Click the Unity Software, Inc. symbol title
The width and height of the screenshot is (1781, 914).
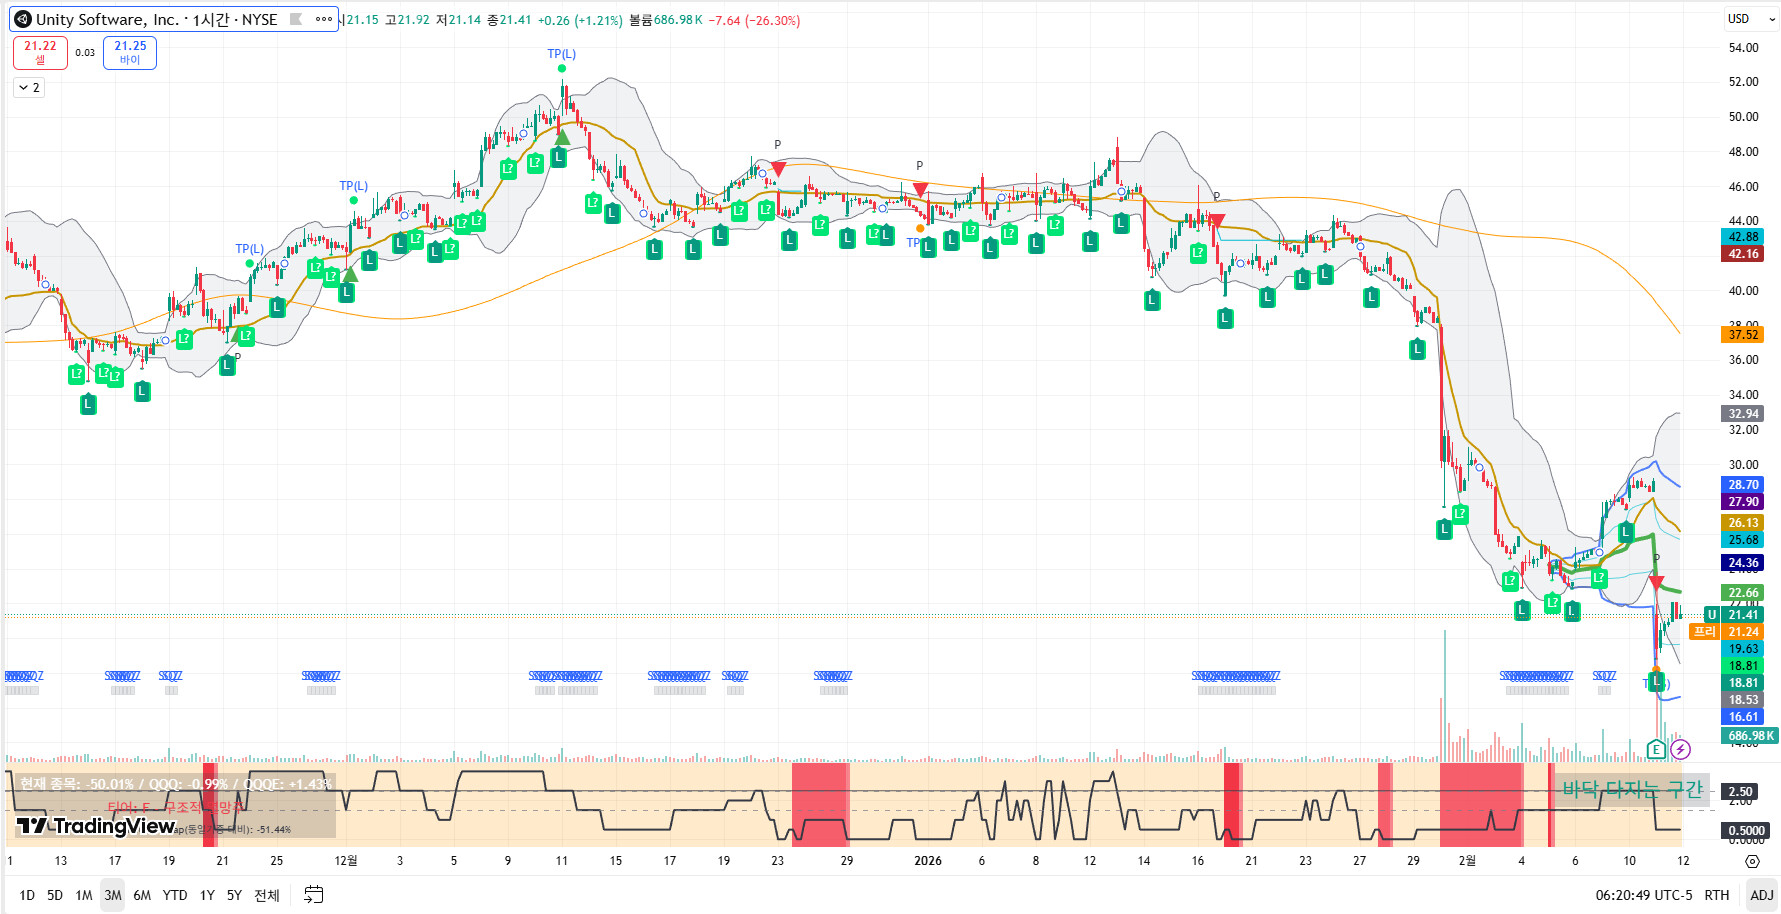107,19
